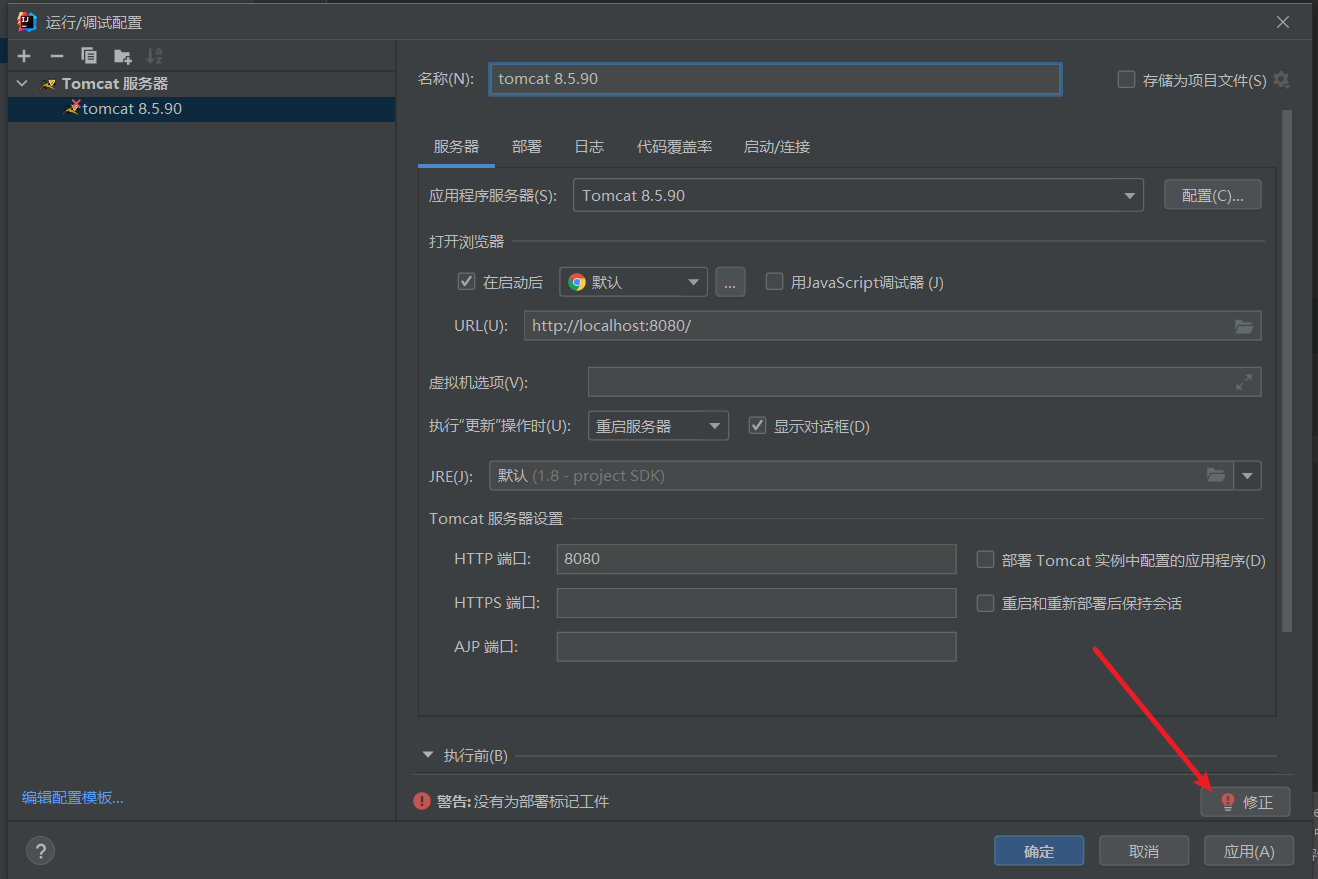The height and width of the screenshot is (879, 1318).
Task: Open the 应用程序服务器 Tomcat 8.5.90 dropdown
Action: [x=857, y=196]
